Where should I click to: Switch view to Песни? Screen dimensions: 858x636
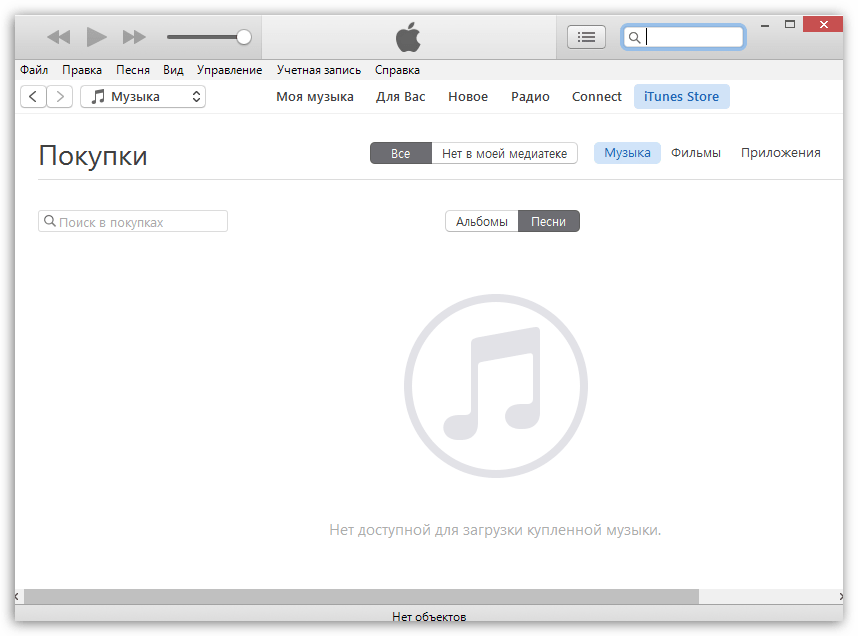point(548,222)
